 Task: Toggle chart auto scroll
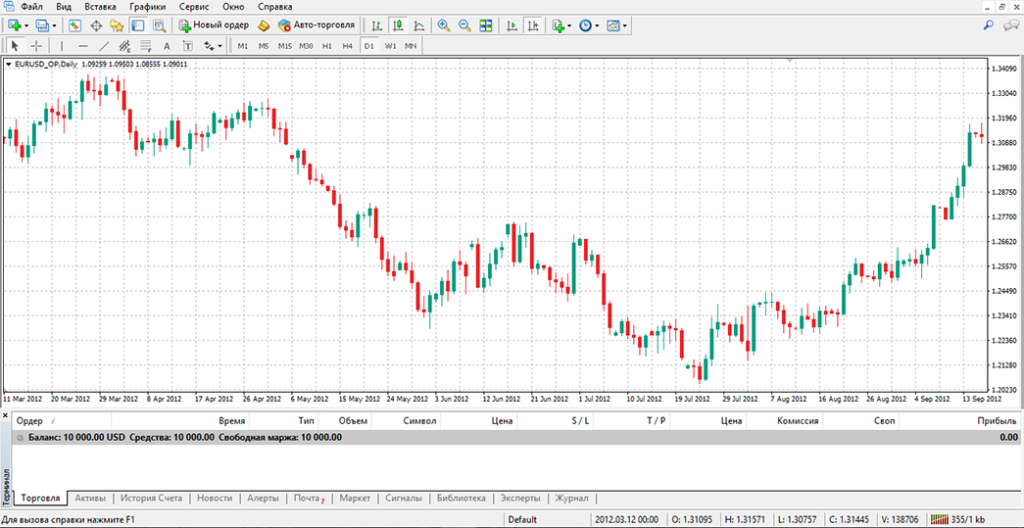[x=513, y=25]
